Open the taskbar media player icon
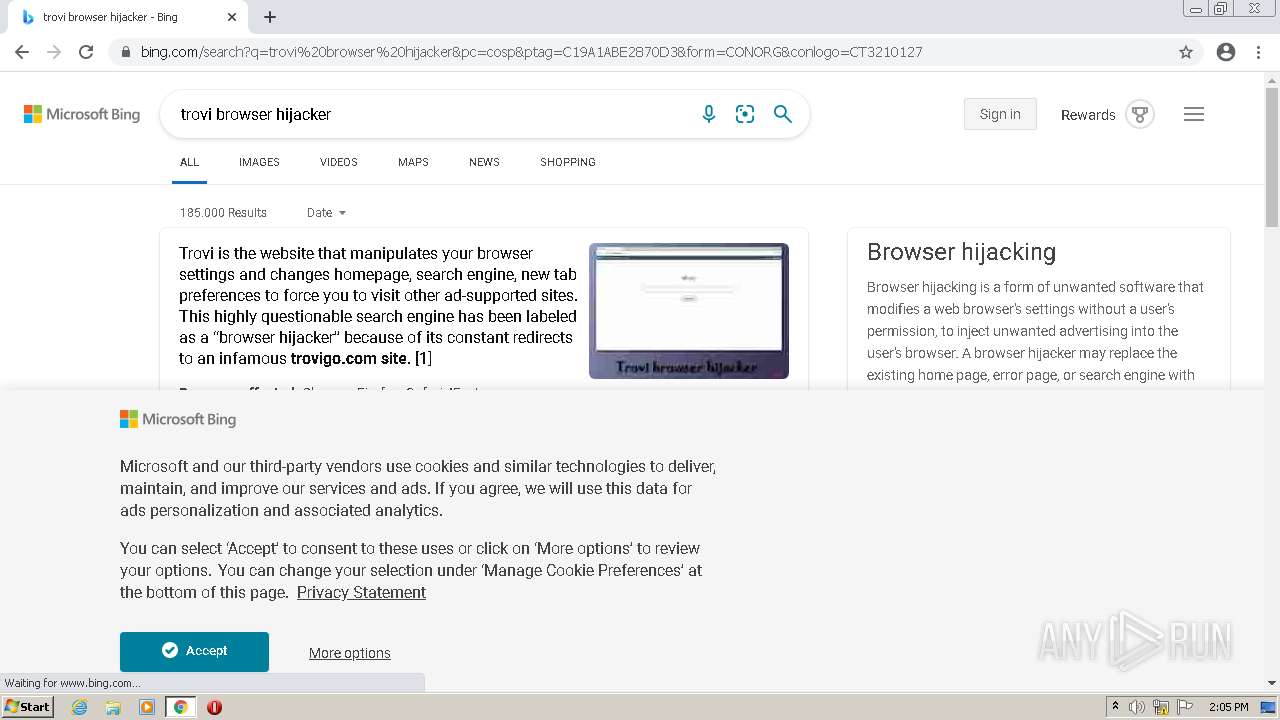Viewport: 1280px width, 720px height. click(x=147, y=707)
